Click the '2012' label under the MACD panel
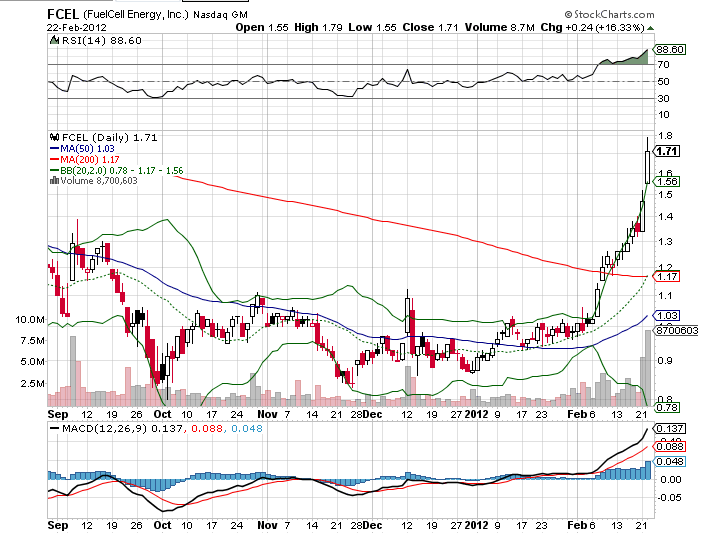This screenshot has height=533, width=722. click(476, 525)
